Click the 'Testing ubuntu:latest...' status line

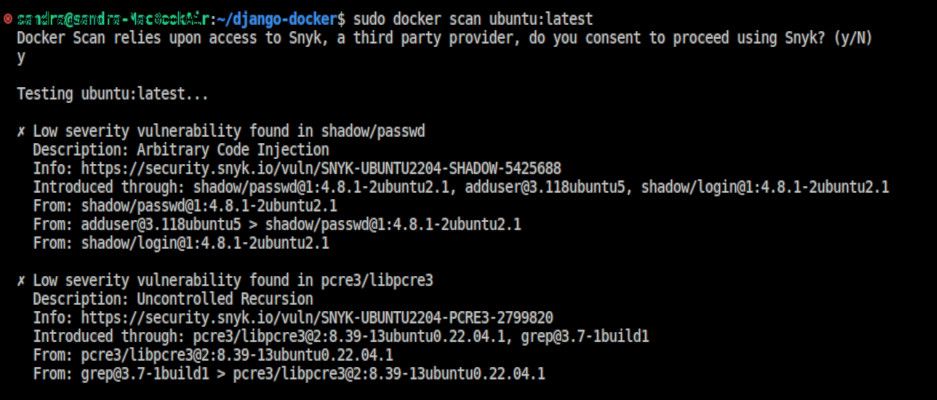pos(113,94)
